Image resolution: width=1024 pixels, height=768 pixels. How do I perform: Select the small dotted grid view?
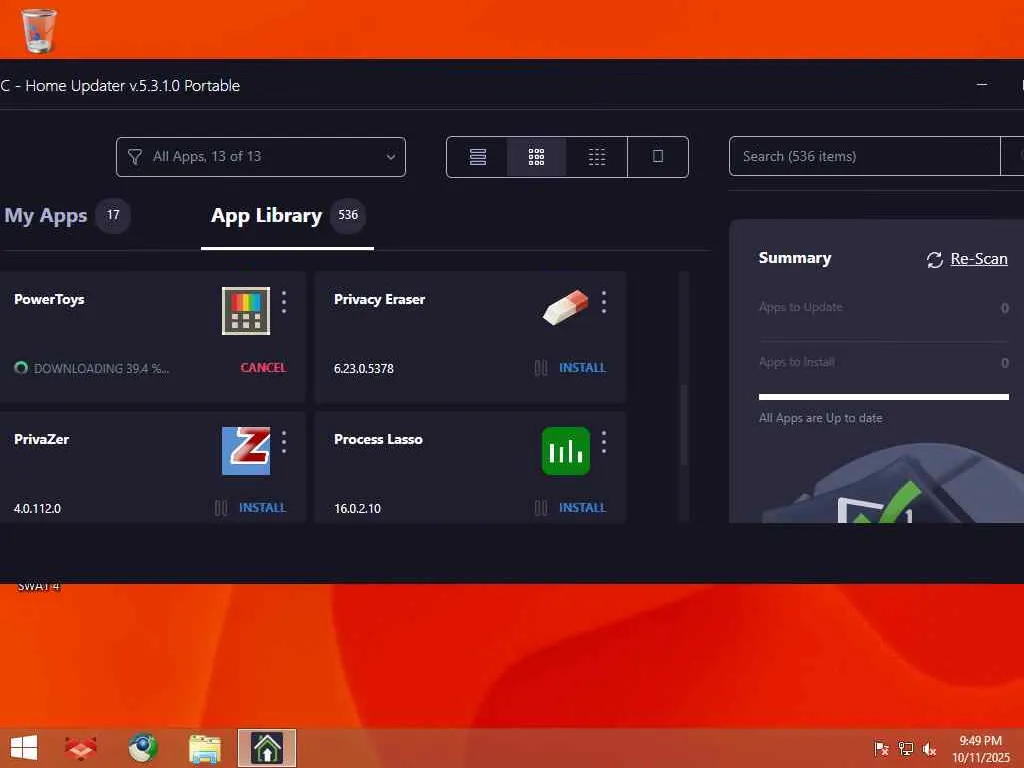point(596,157)
